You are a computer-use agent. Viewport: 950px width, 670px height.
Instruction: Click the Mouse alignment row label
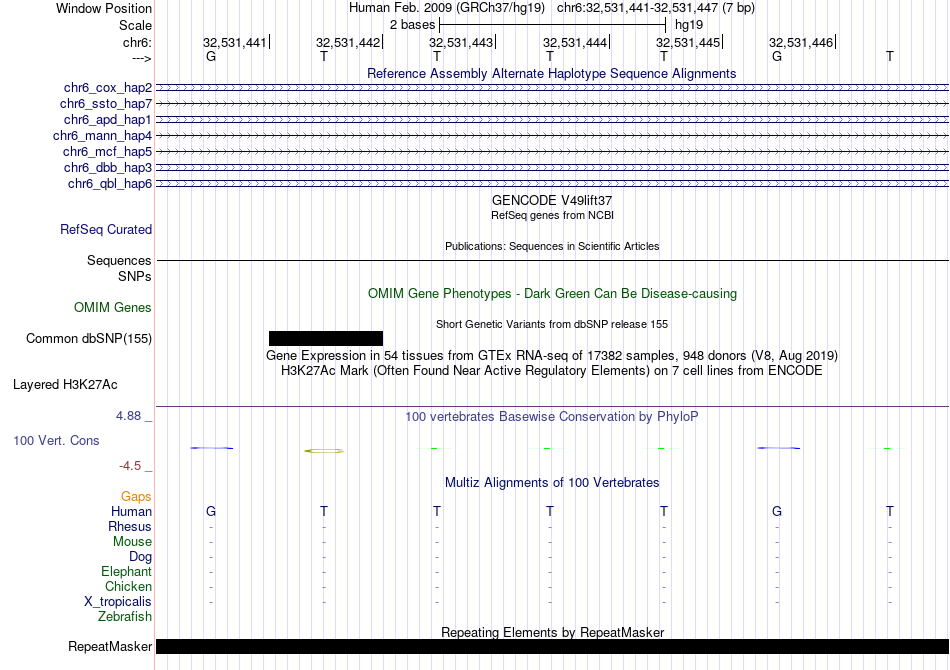click(132, 542)
